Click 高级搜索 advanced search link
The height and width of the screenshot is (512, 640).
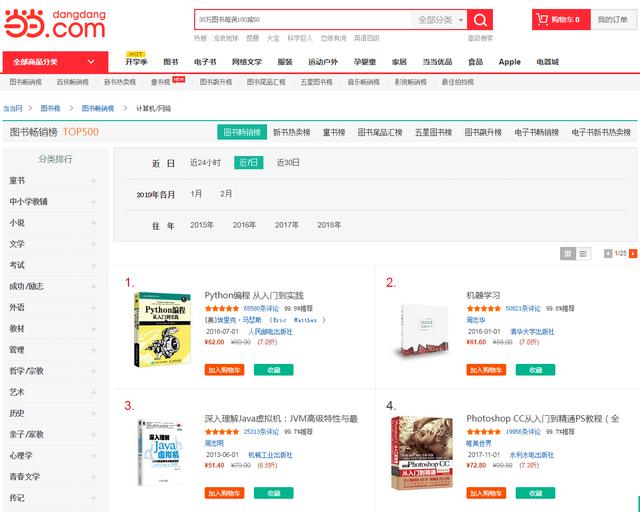[480, 38]
